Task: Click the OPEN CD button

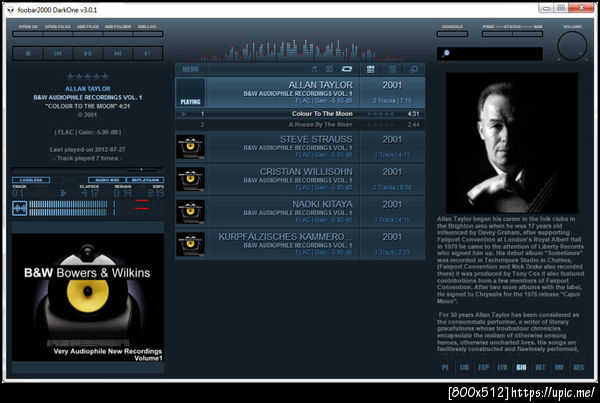Action: [x=28, y=34]
